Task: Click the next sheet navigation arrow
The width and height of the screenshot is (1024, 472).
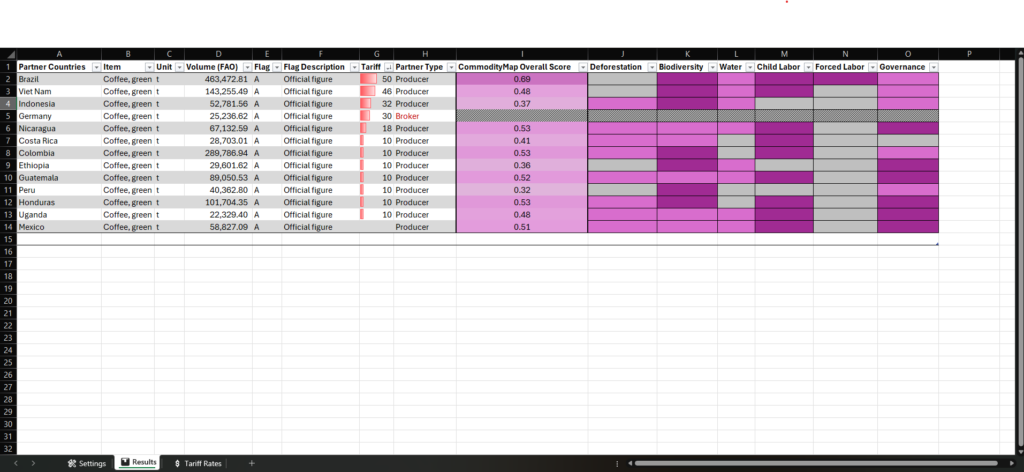Action: click(x=33, y=463)
